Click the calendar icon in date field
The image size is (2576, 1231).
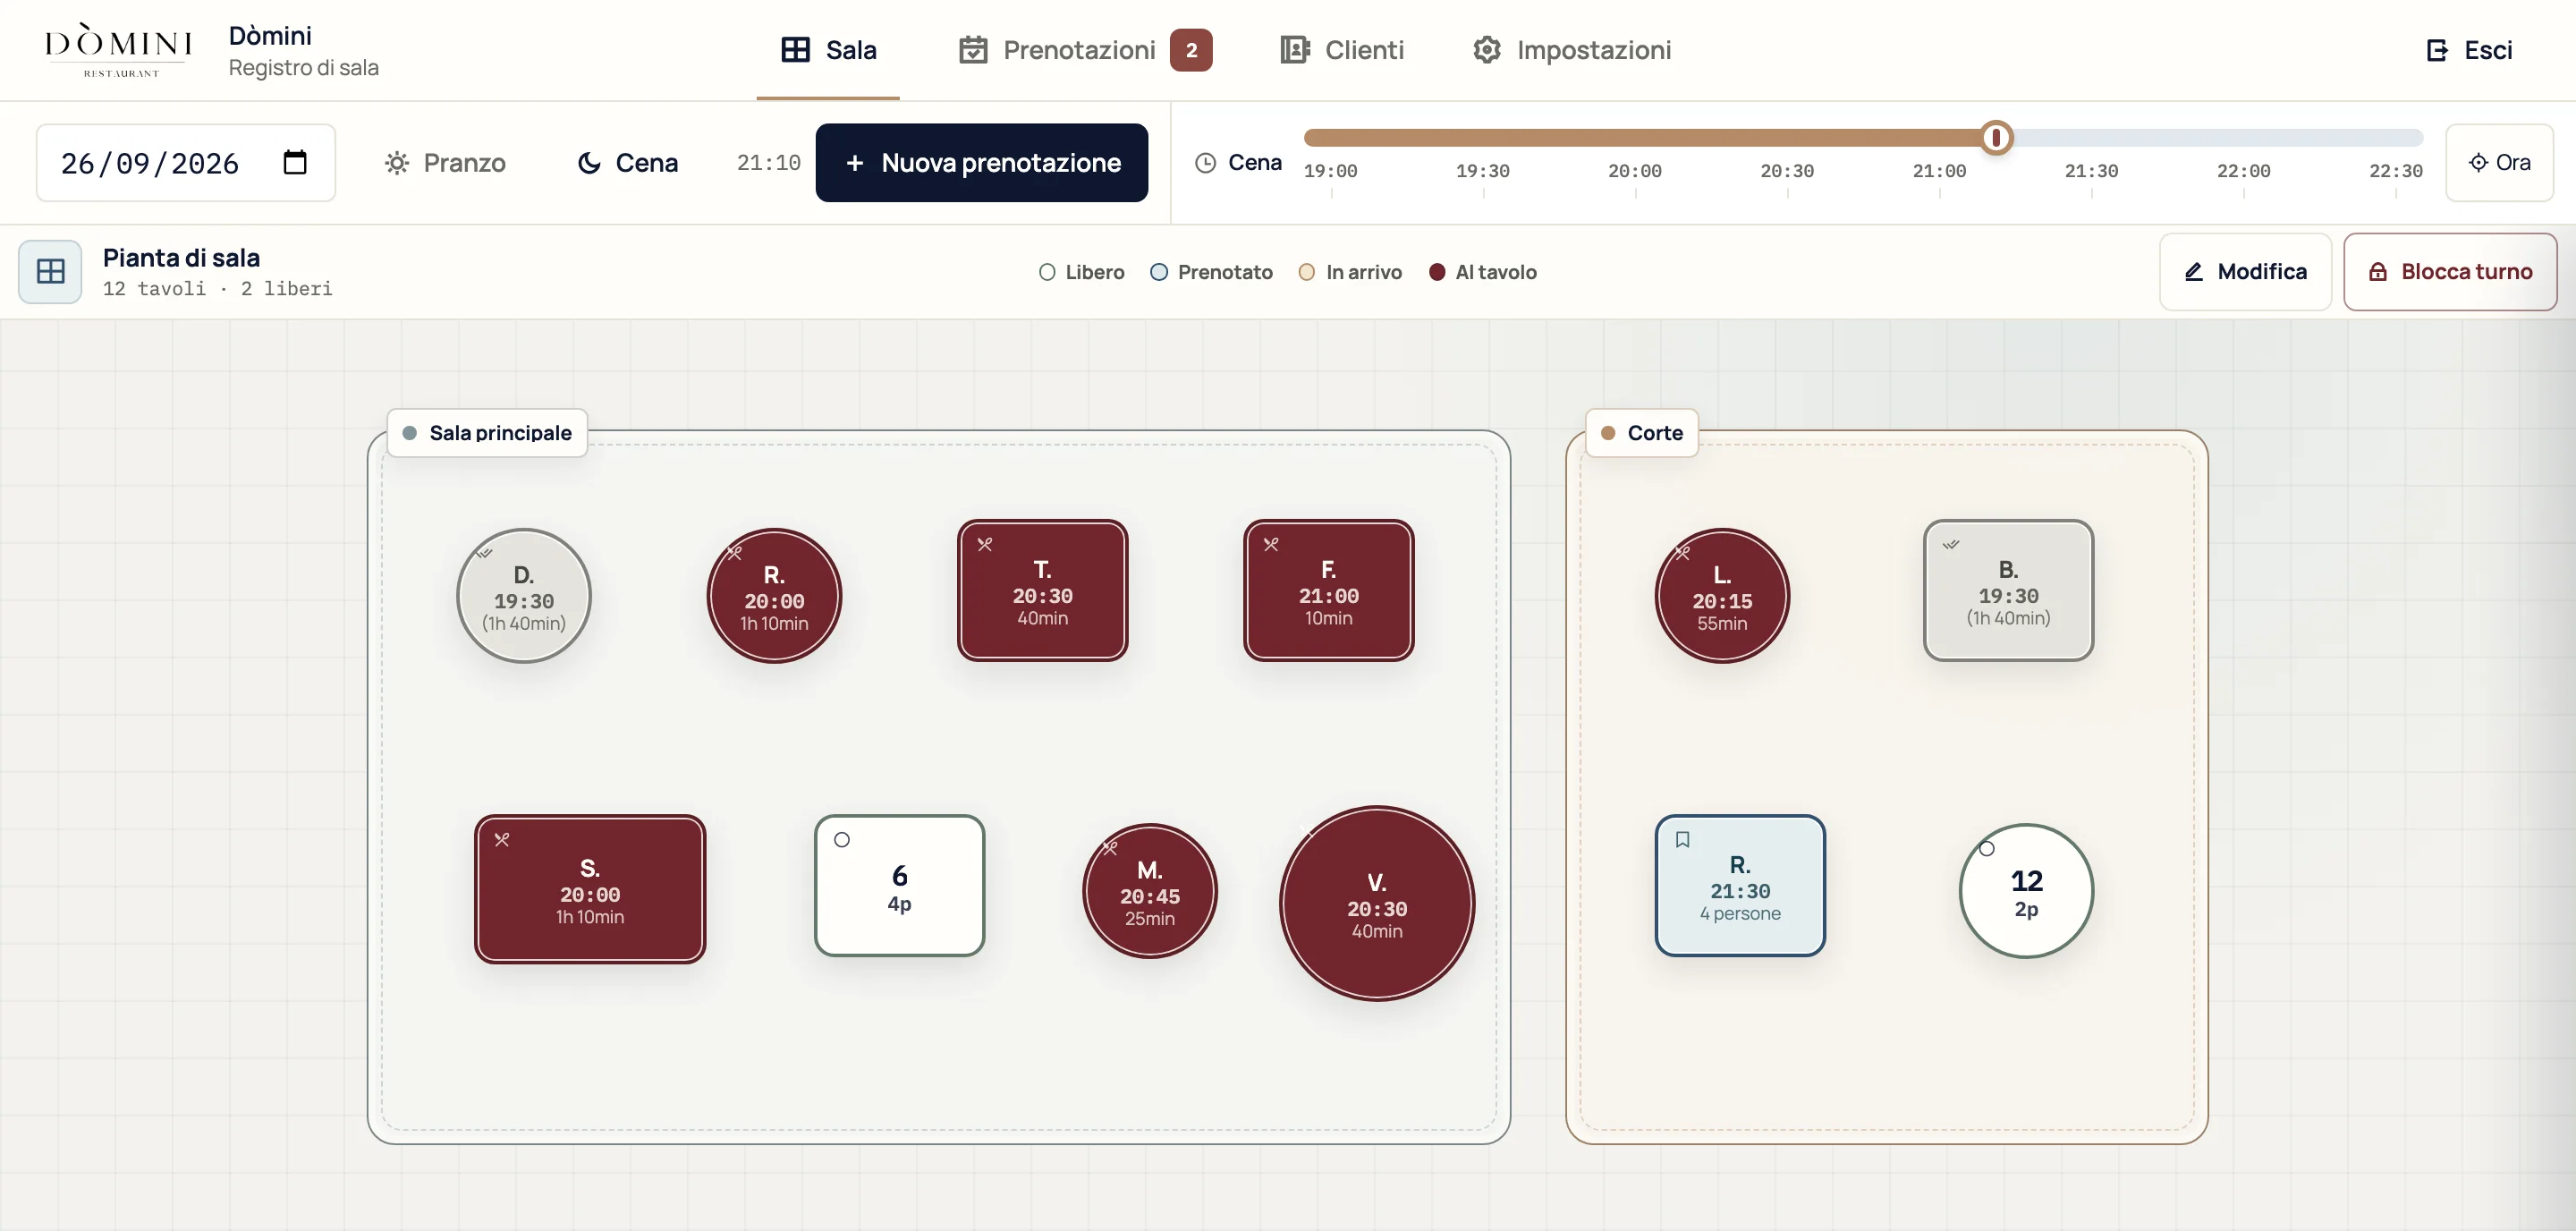point(294,162)
